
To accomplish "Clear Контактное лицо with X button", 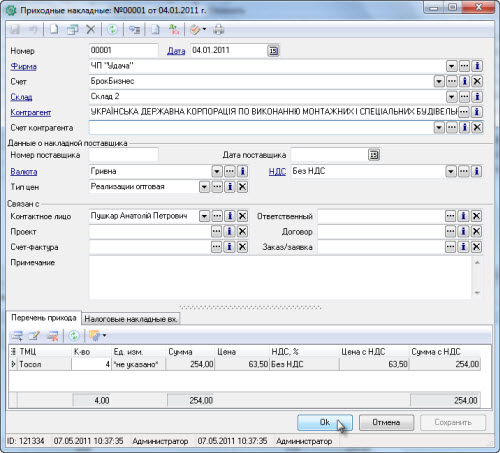I will [242, 216].
